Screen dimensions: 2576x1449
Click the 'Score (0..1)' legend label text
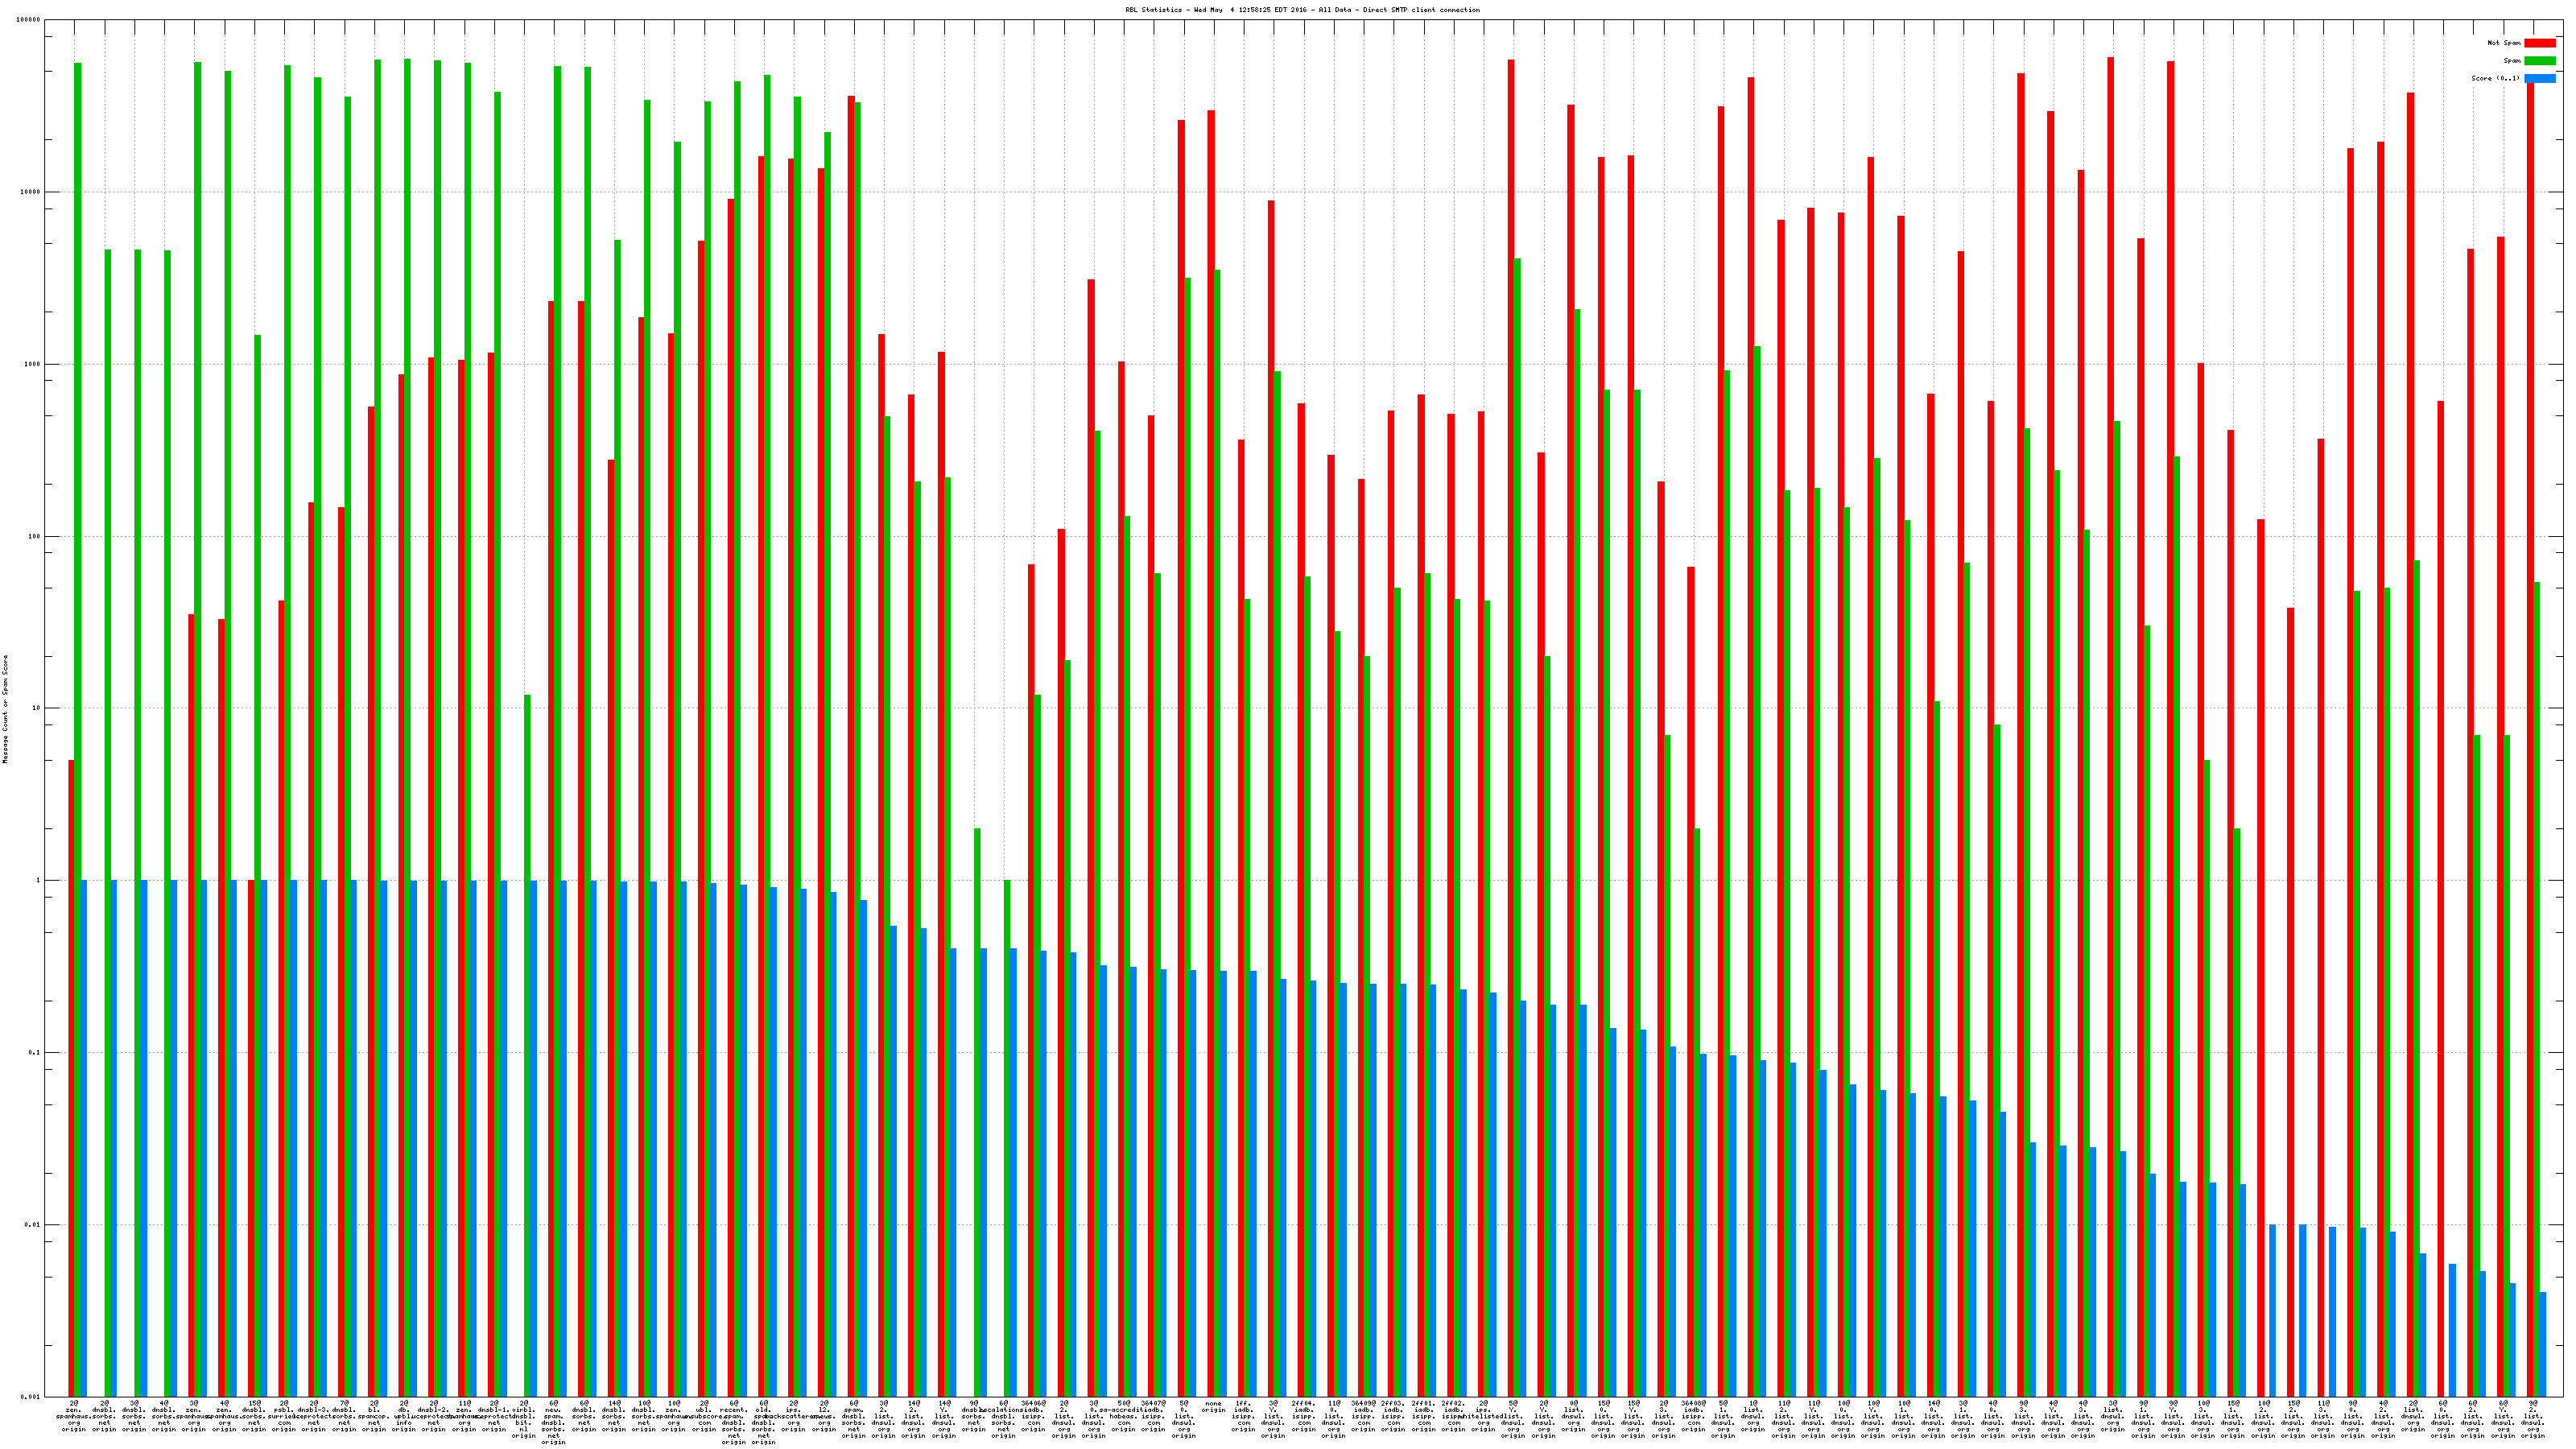2495,78
